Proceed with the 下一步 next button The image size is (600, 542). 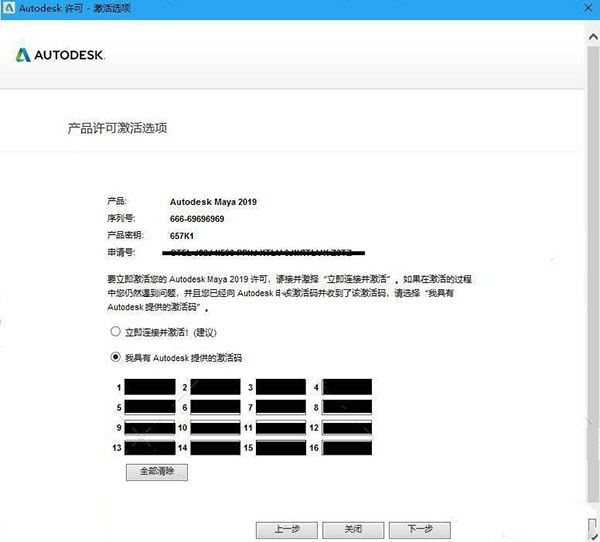tap(420, 530)
